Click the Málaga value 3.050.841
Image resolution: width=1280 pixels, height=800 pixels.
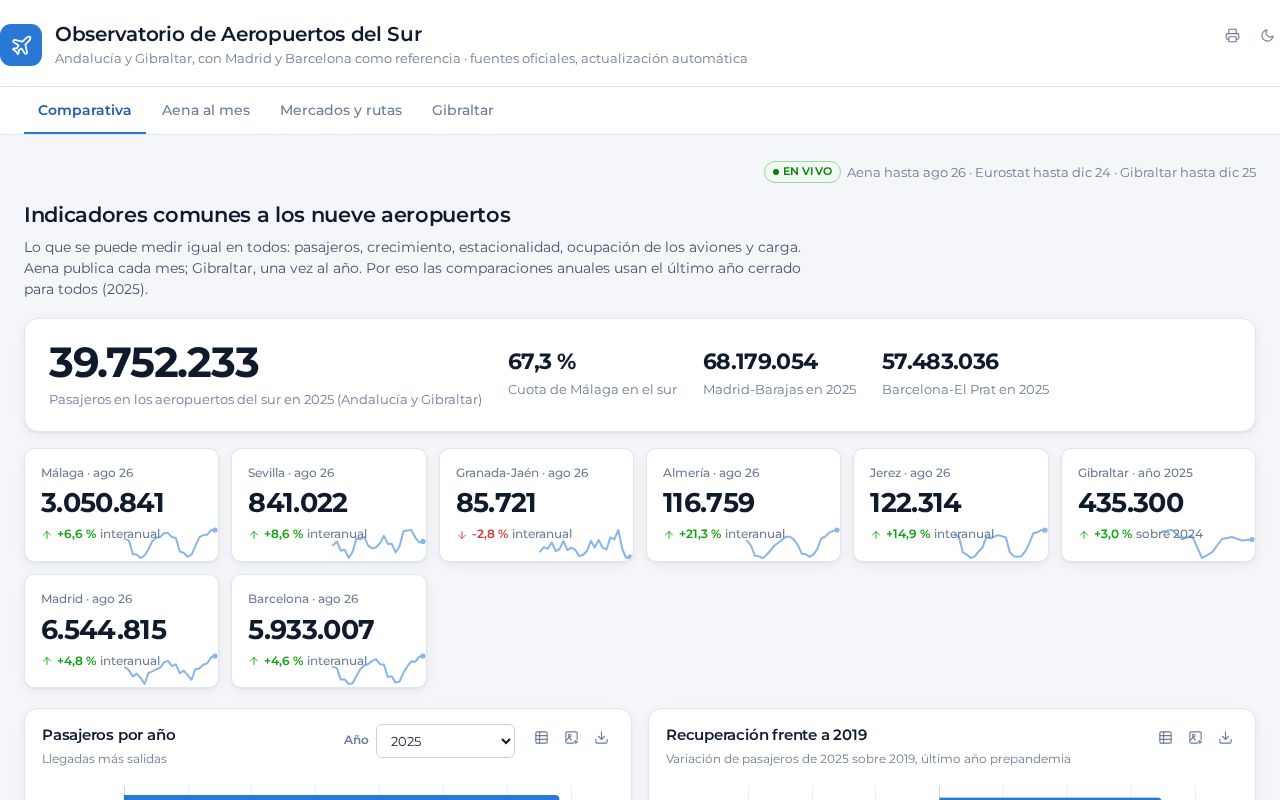(x=102, y=503)
